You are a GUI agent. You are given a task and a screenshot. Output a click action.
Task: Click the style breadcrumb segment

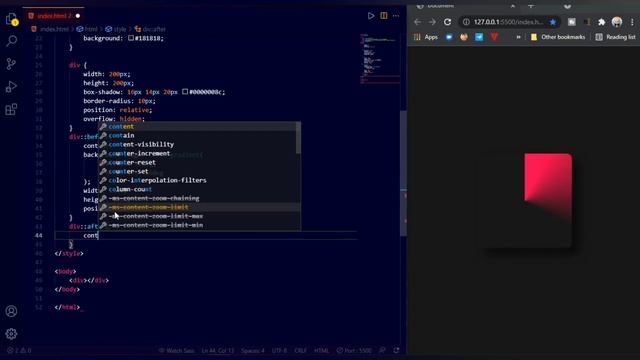pos(116,29)
